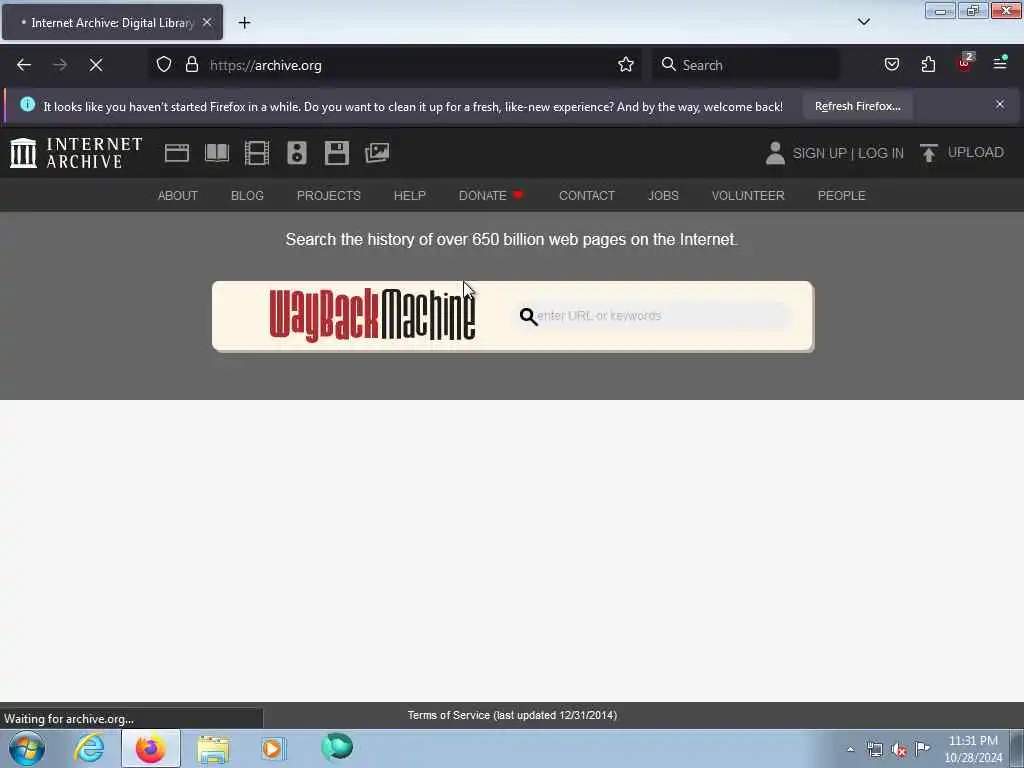Screen dimensions: 1024x768
Task: Open the taskbar clock and date
Action: (x=973, y=749)
